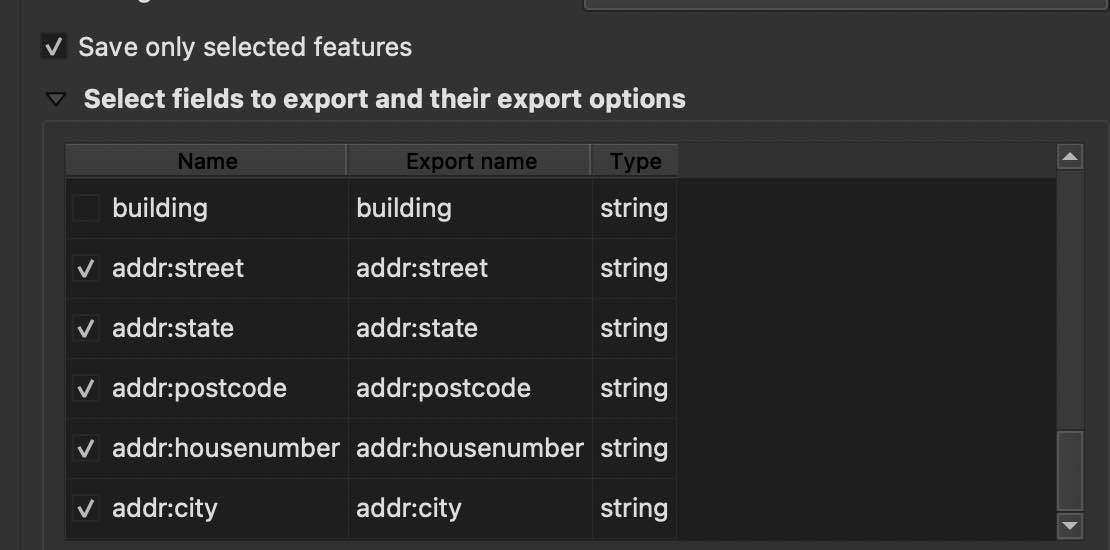This screenshot has width=1110, height=550.
Task: Disable addr:postcode field export checkbox
Action: tap(87, 389)
